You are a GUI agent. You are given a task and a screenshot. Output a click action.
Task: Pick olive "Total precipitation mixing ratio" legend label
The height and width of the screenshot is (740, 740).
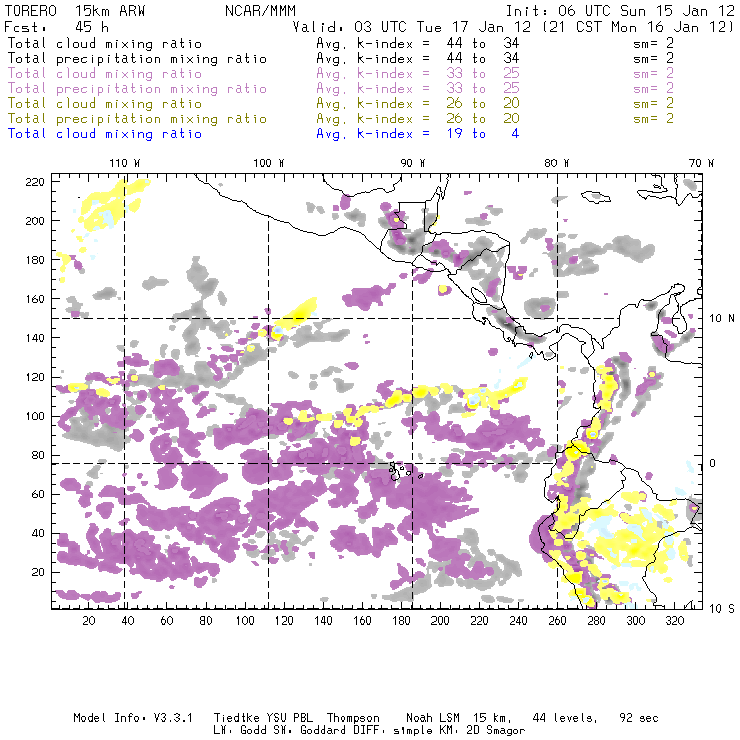[x=137, y=119]
